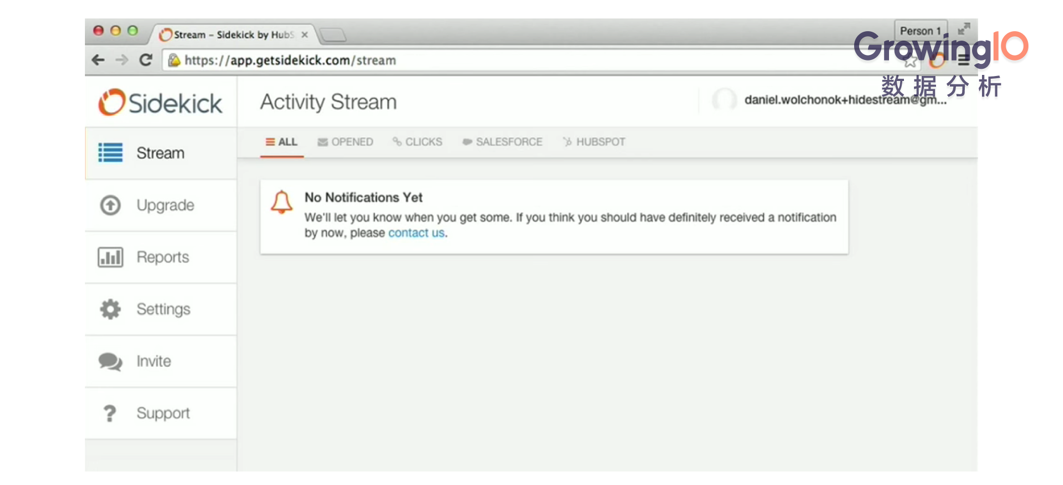Open the Support sidebar item
The width and height of the screenshot is (1063, 485).
[x=161, y=414]
